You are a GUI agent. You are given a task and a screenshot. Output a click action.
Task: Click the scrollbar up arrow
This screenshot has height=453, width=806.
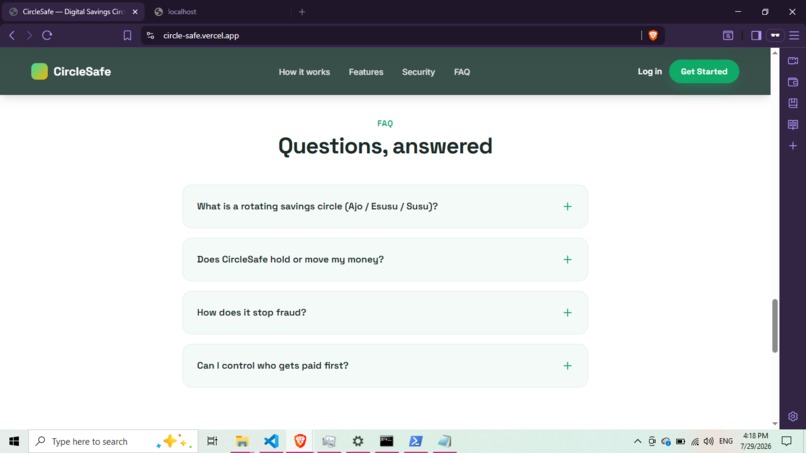tap(775, 52)
